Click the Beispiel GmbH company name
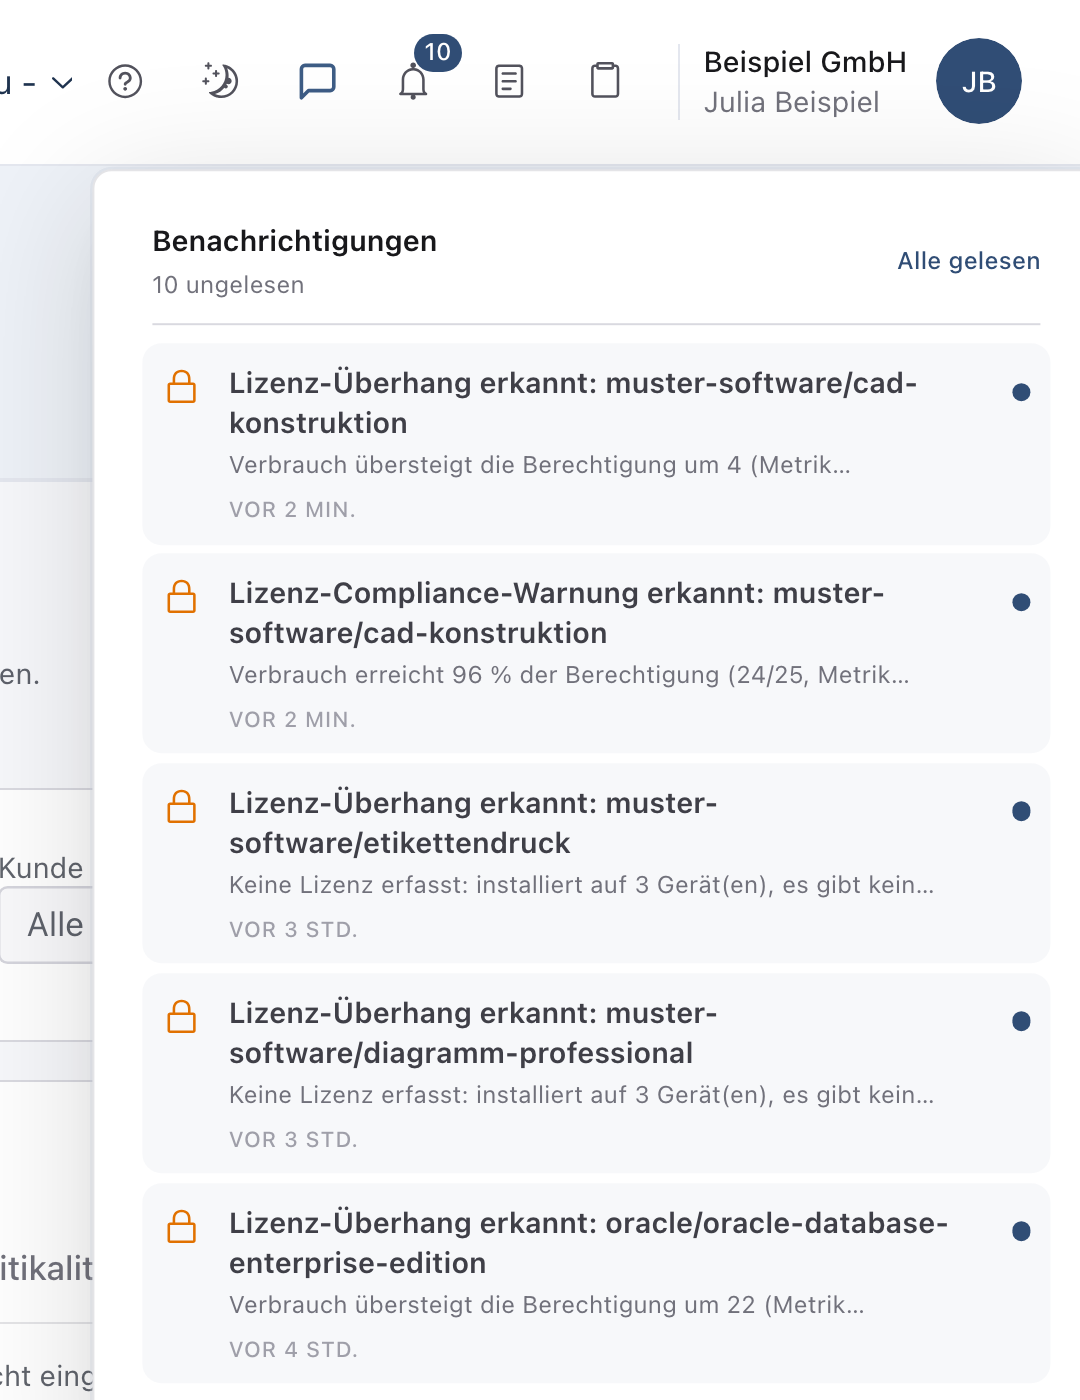Viewport: 1080px width, 1400px height. tap(805, 62)
